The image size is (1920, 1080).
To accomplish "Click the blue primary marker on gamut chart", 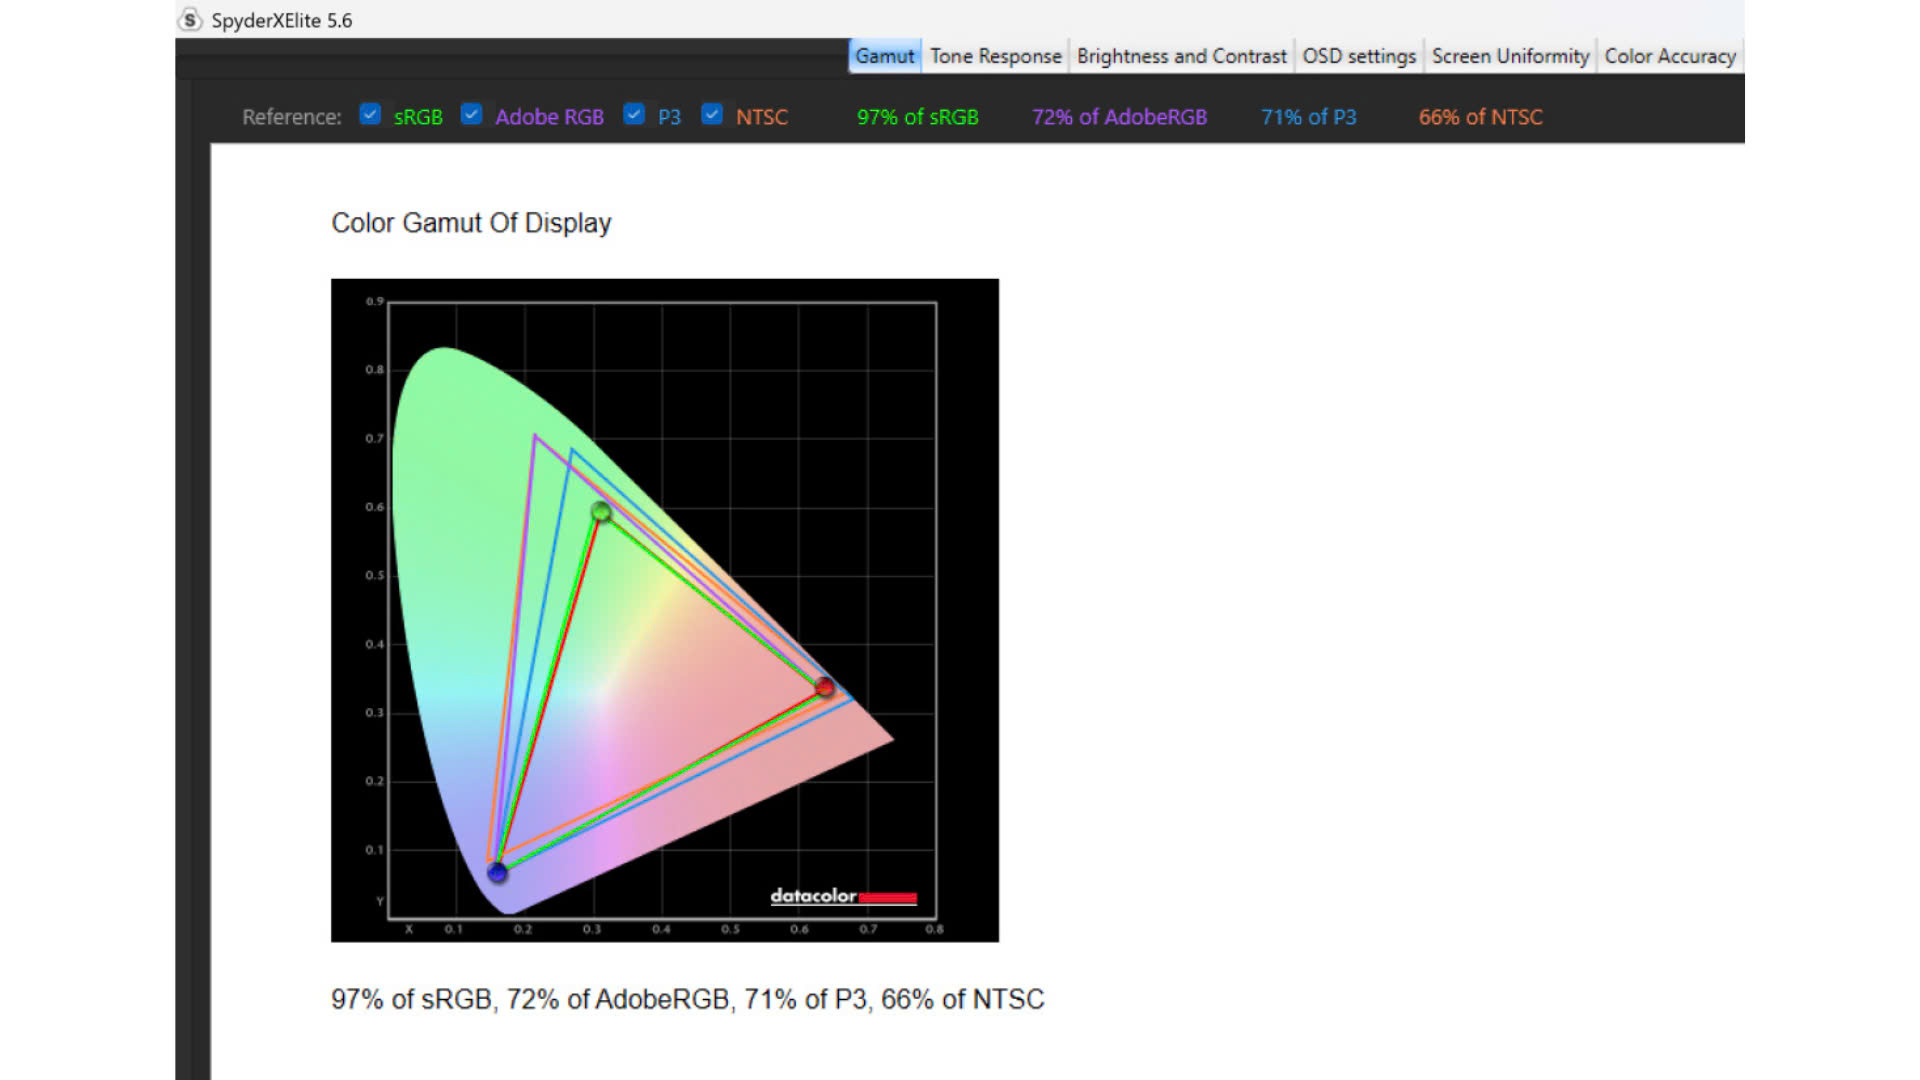I will pyautogui.click(x=497, y=872).
